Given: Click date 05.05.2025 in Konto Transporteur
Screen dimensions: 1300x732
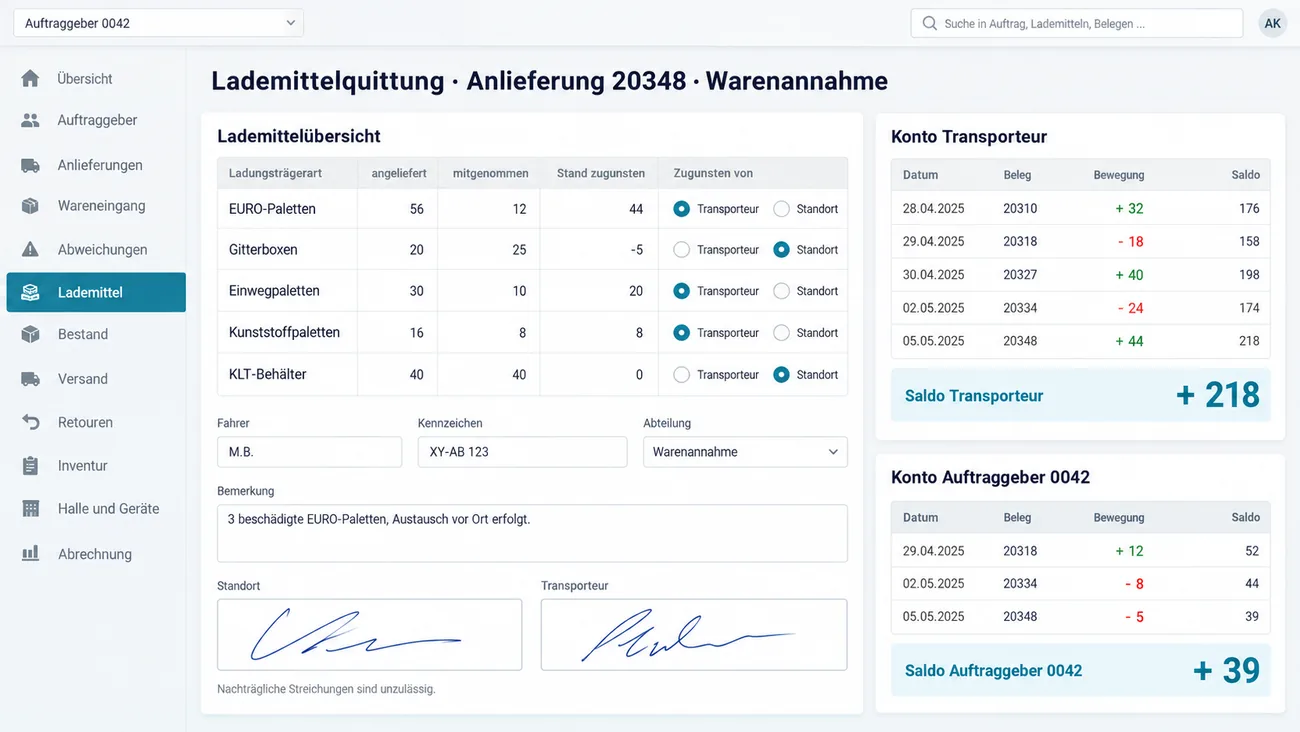Looking at the screenshot, I should pos(933,341).
